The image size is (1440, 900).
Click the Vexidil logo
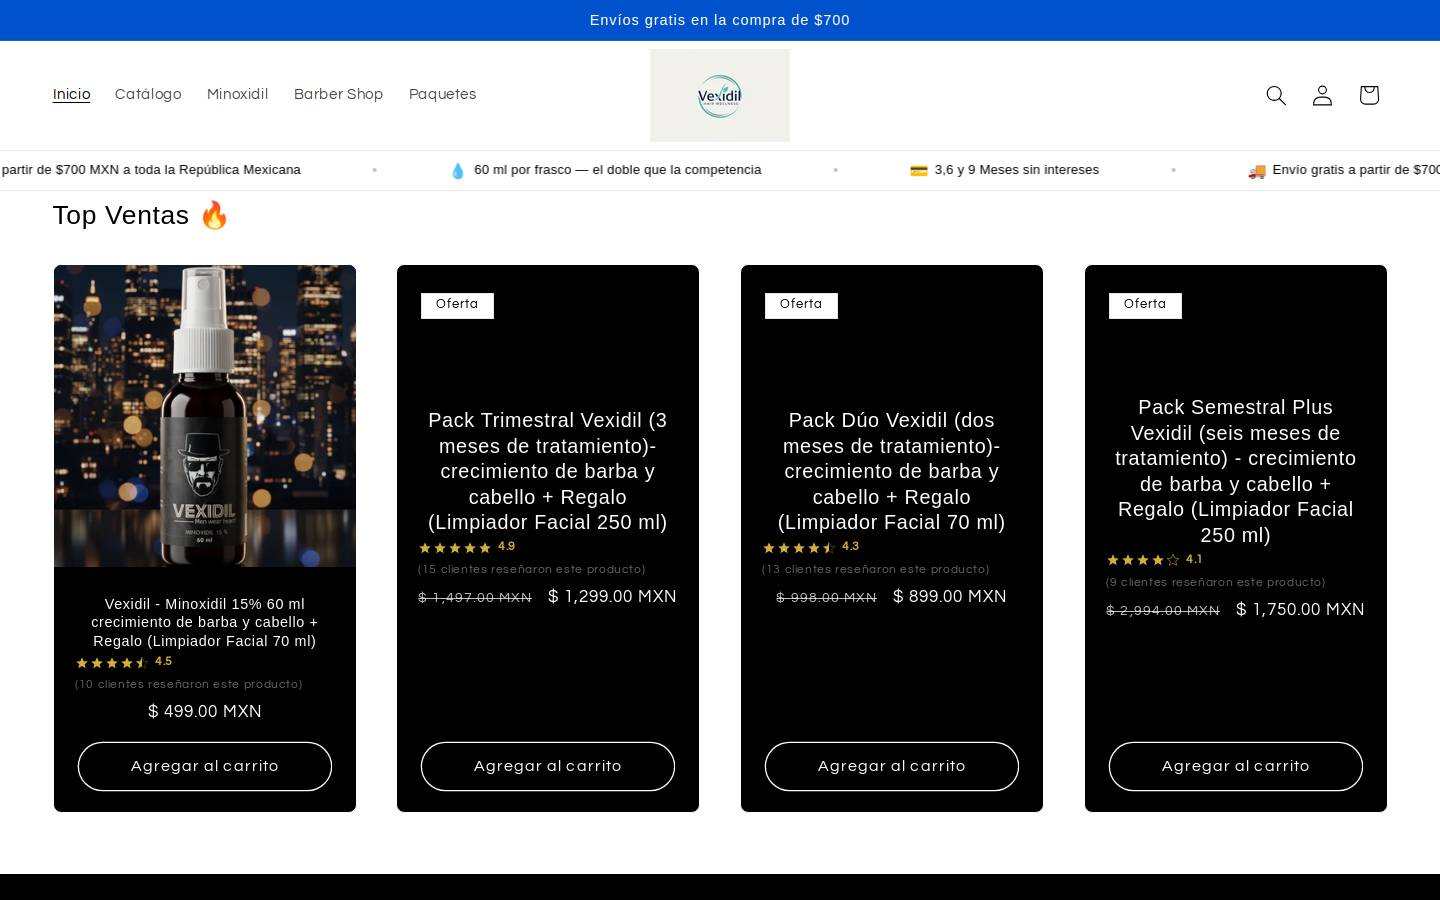720,95
